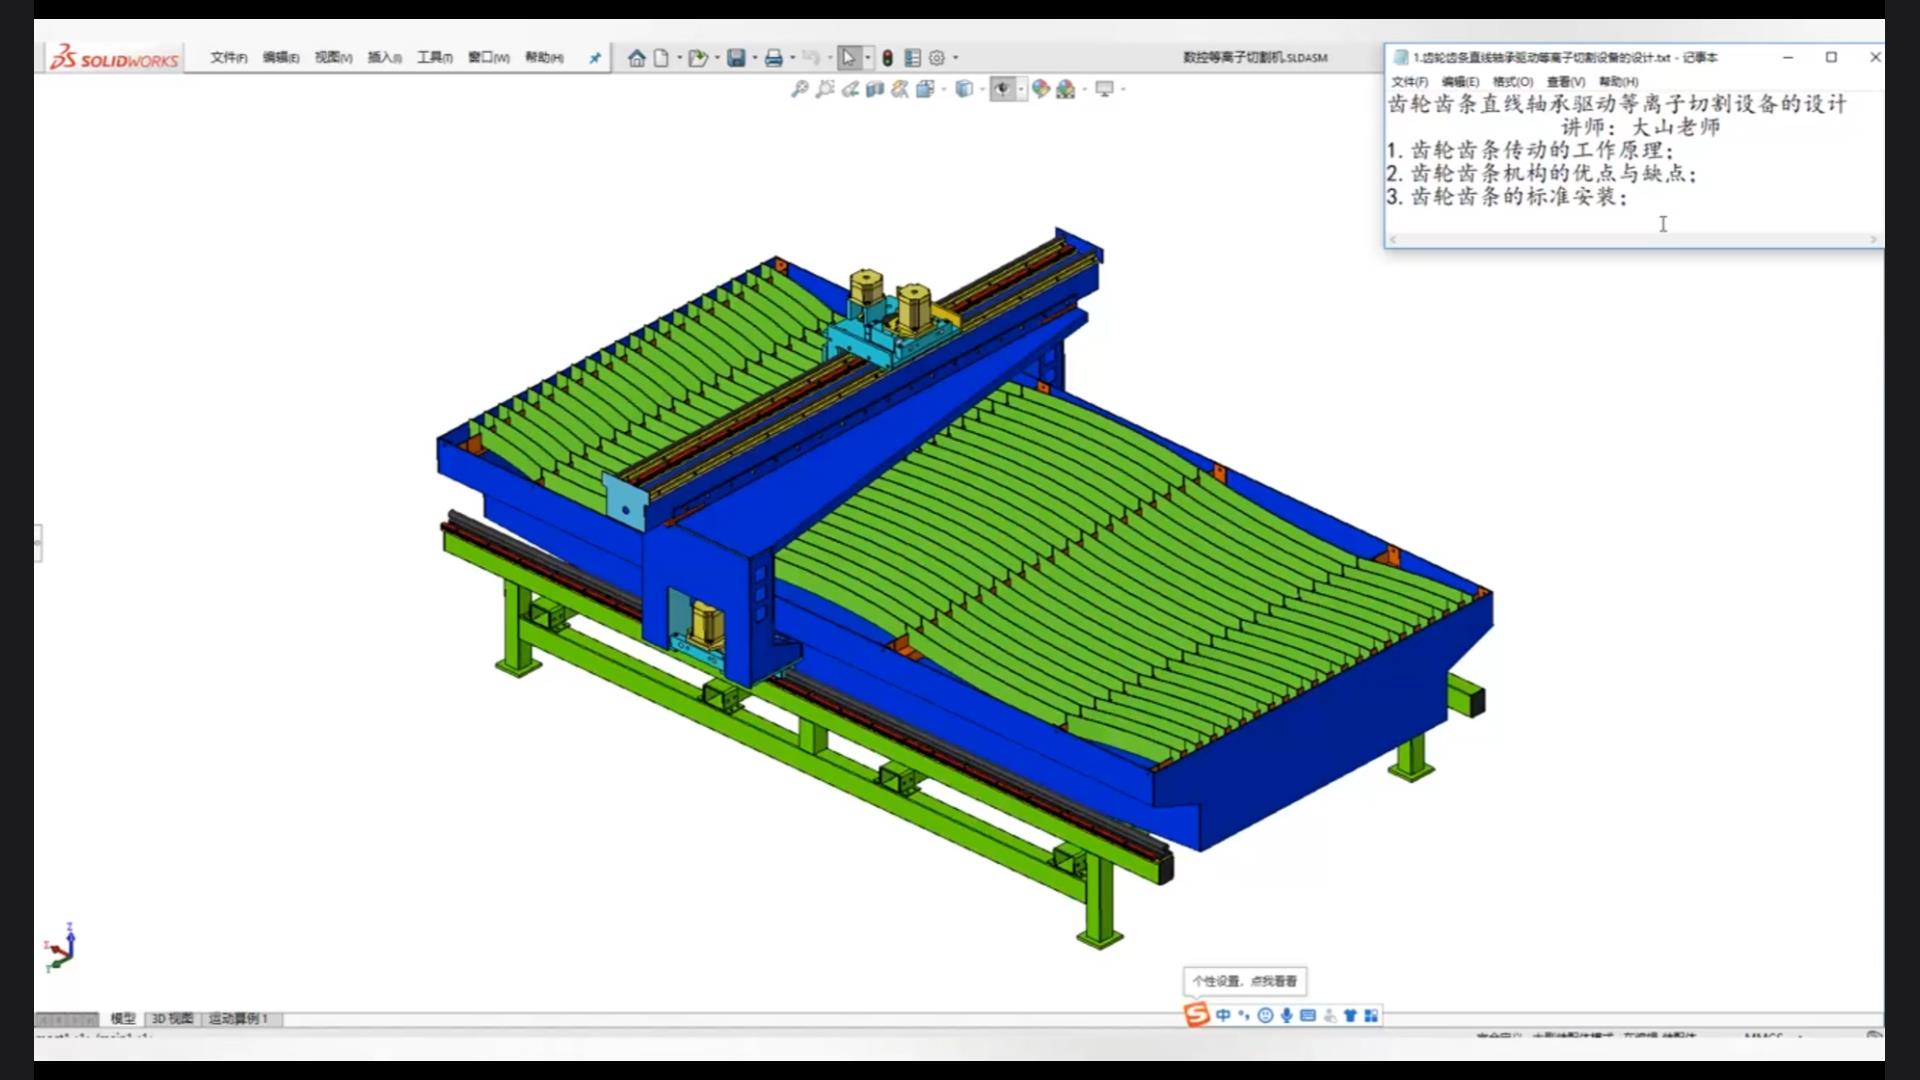Viewport: 1920px width, 1080px height.
Task: Expand the Save dropdown arrow
Action: tap(755, 58)
